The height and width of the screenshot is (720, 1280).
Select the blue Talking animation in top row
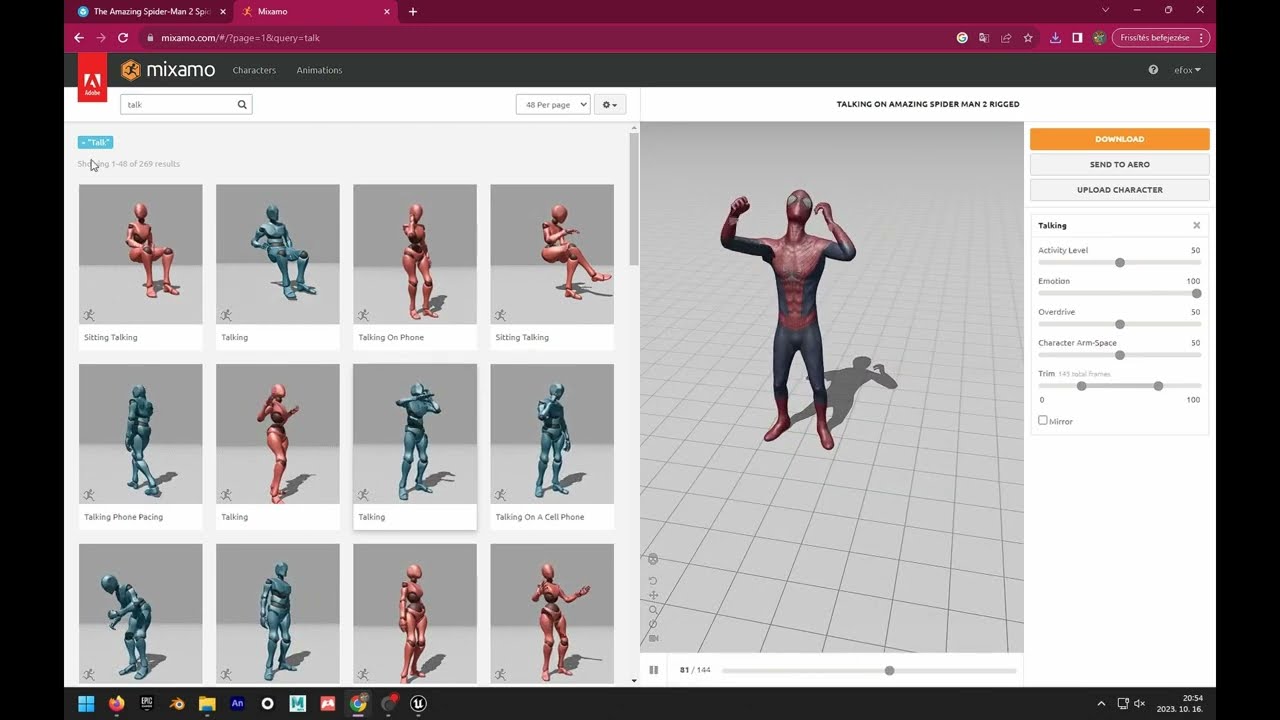coord(277,267)
